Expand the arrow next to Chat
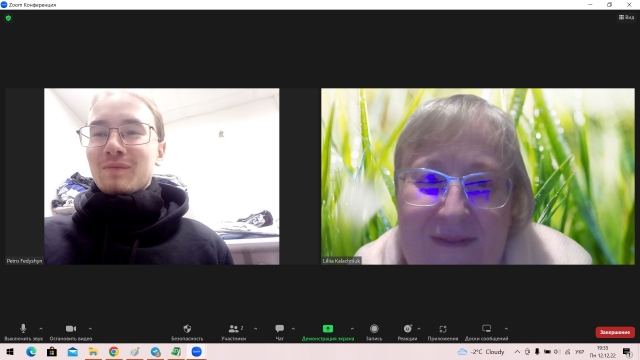640x360 pixels. point(293,329)
